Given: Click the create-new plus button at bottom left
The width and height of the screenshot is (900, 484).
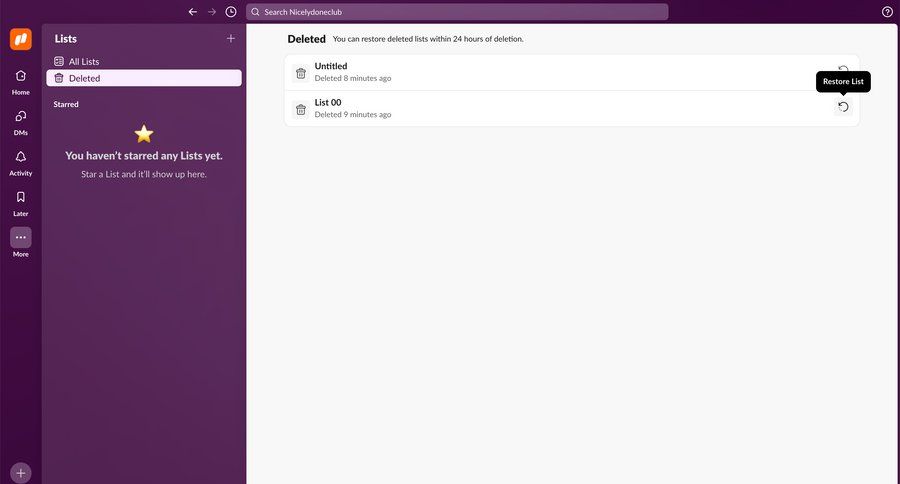Looking at the screenshot, I should [x=21, y=472].
